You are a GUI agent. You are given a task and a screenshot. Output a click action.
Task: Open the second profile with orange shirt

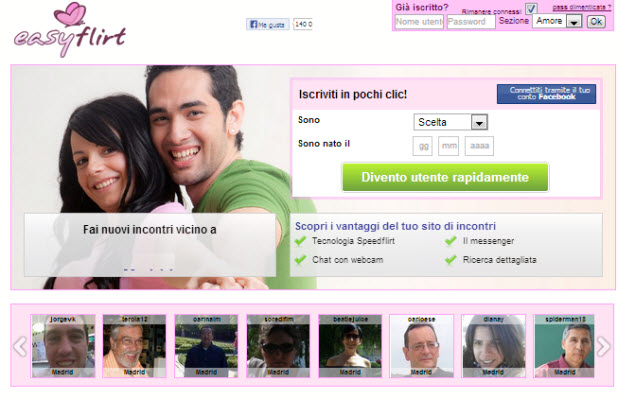134,346
